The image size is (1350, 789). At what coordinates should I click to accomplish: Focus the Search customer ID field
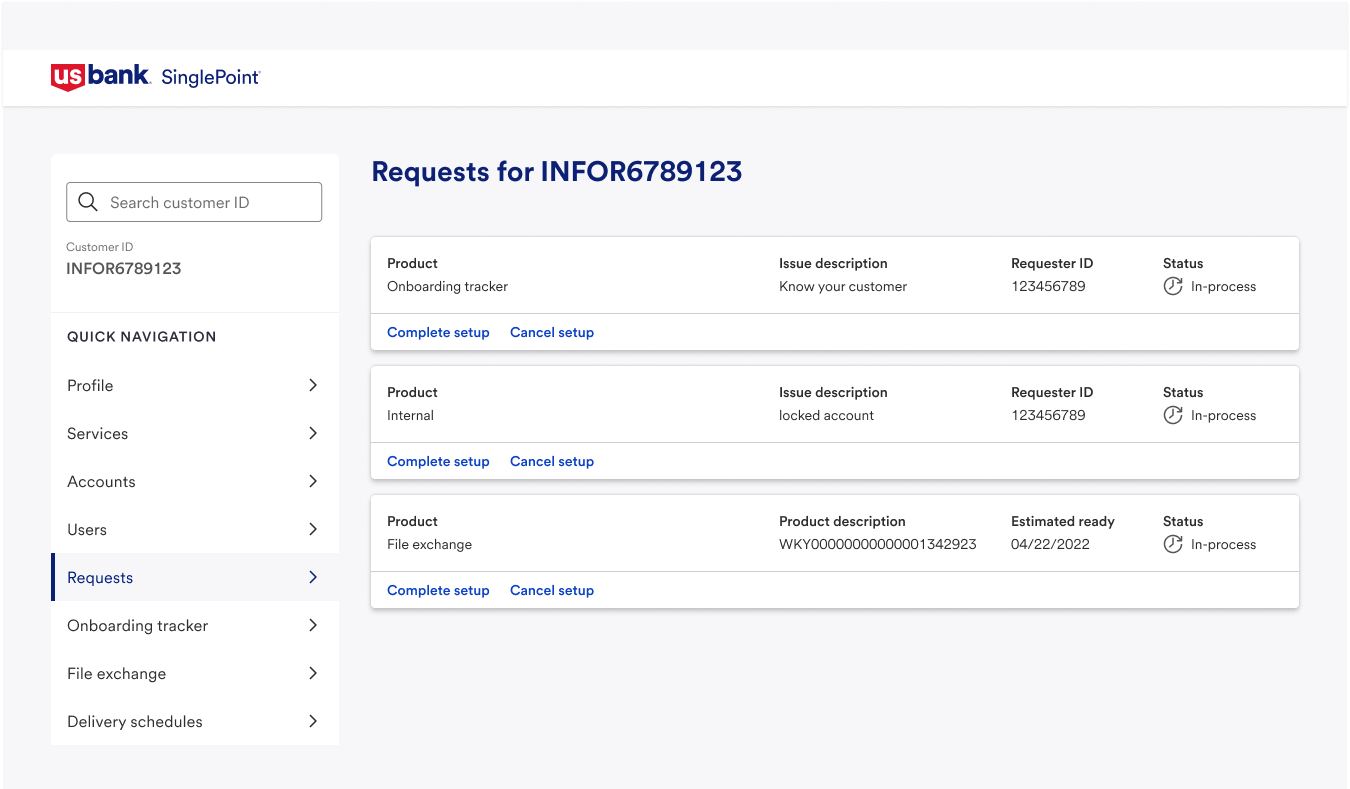pos(194,202)
